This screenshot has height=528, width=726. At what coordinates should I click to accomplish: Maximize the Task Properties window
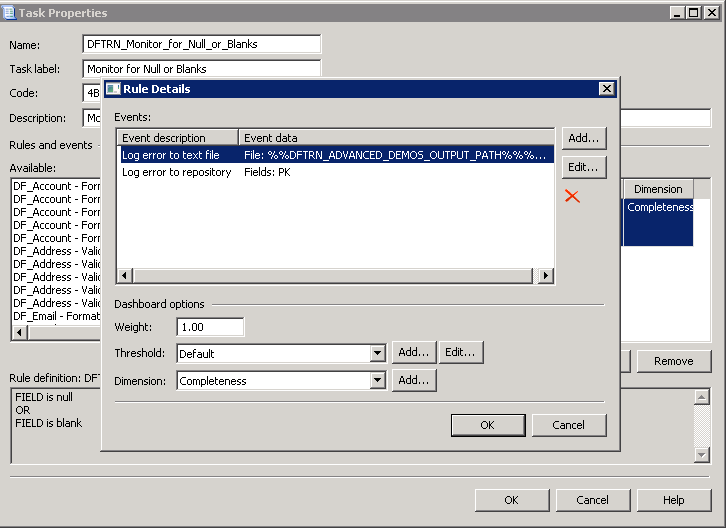[694, 13]
